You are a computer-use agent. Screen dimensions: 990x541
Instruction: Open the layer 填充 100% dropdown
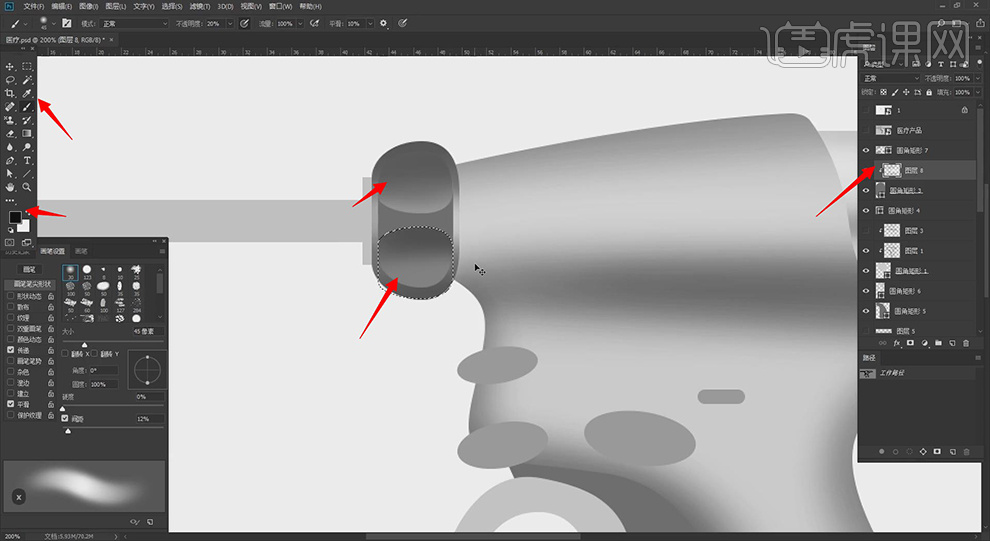tap(978, 92)
